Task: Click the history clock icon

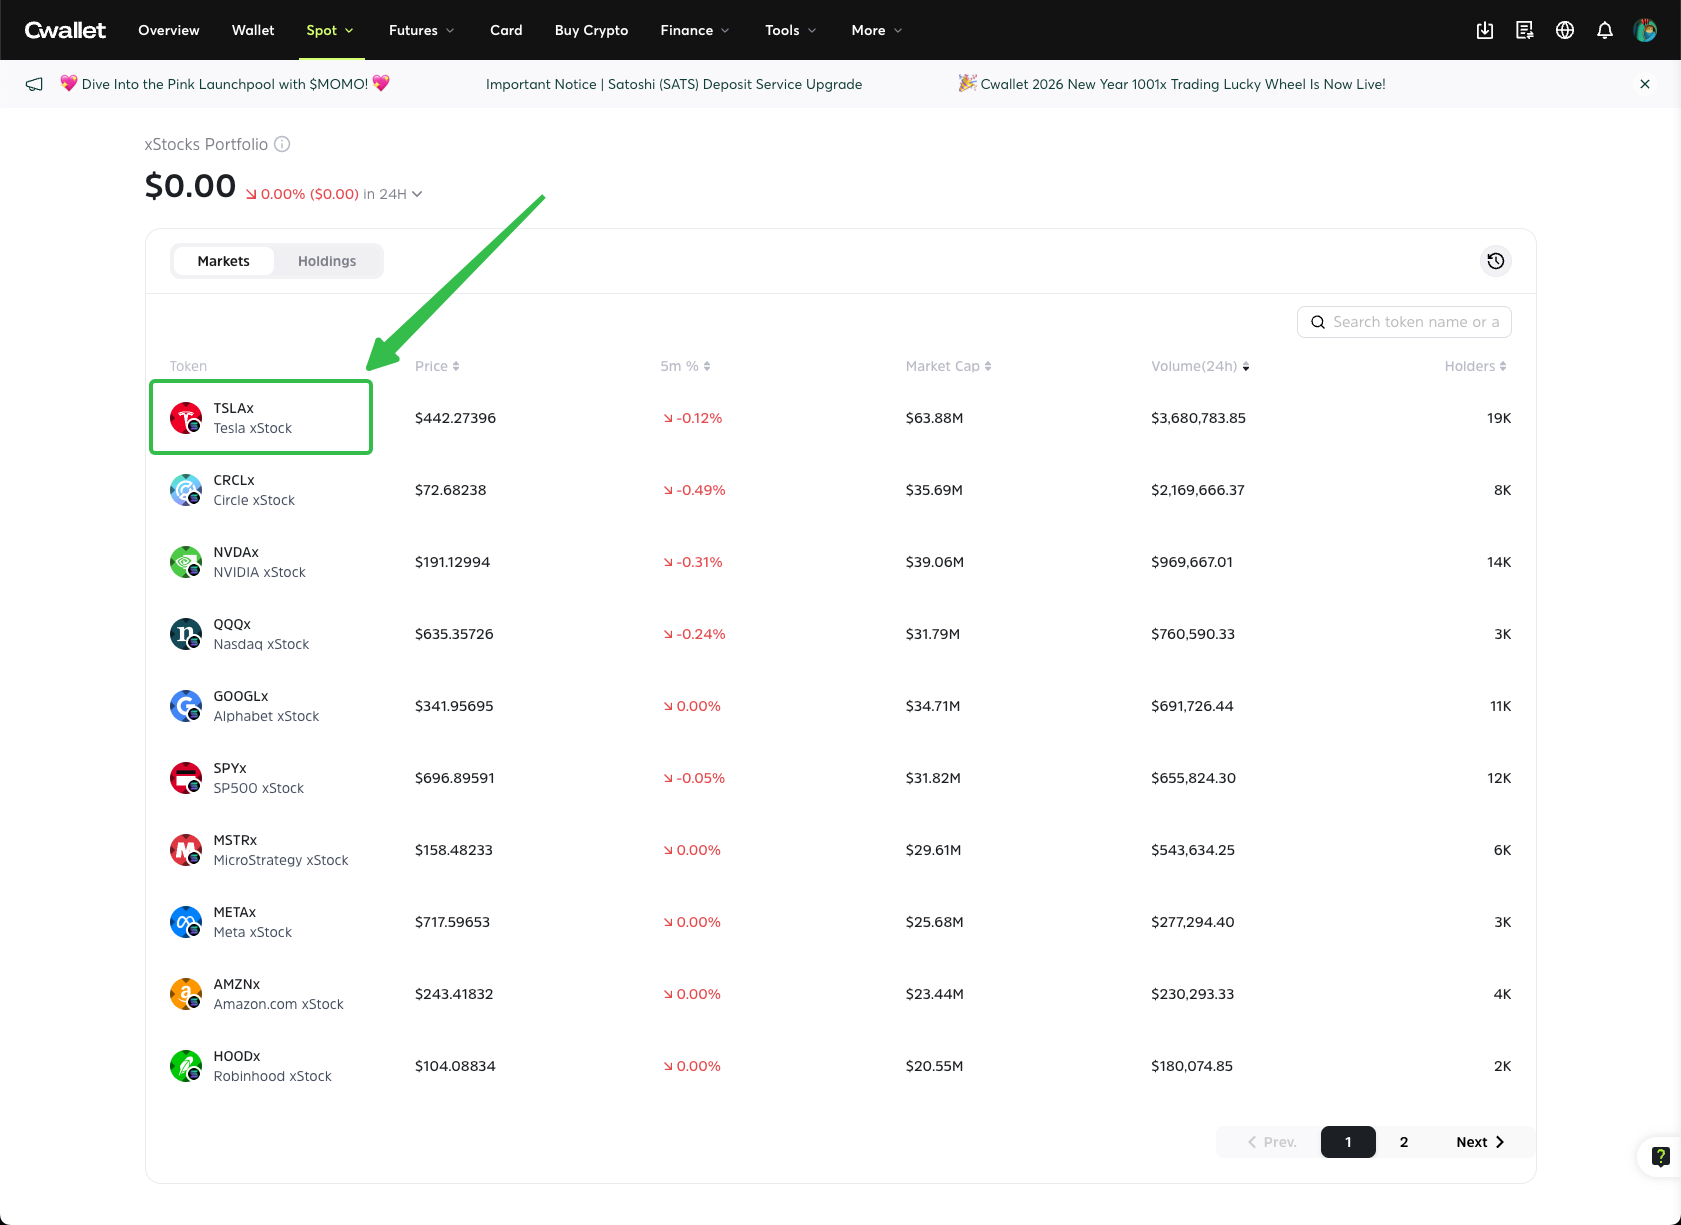Action: coord(1496,261)
